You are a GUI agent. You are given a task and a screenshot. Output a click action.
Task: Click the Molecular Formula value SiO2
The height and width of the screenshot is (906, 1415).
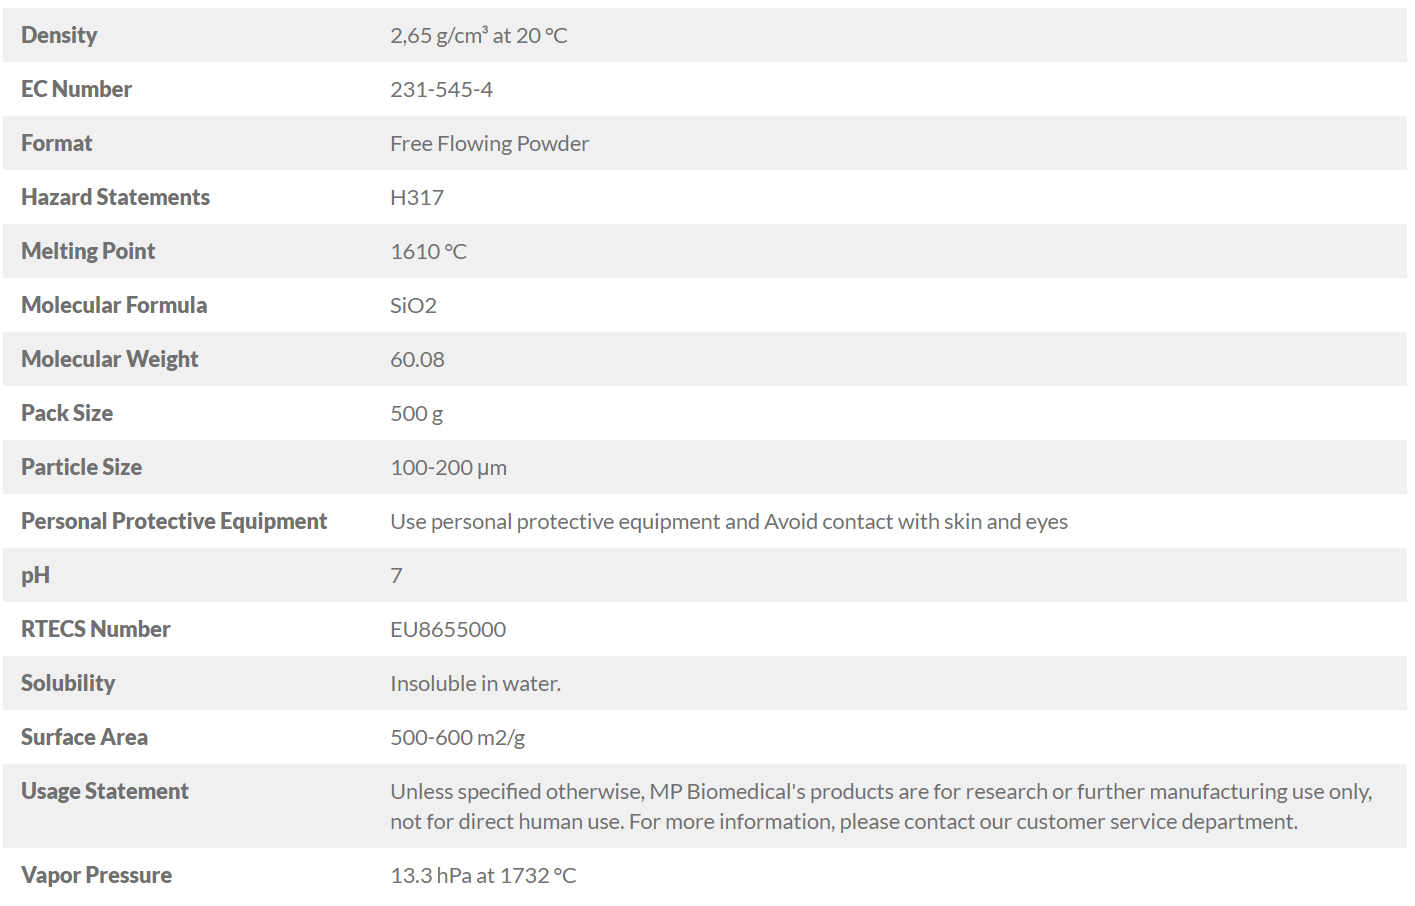click(413, 305)
